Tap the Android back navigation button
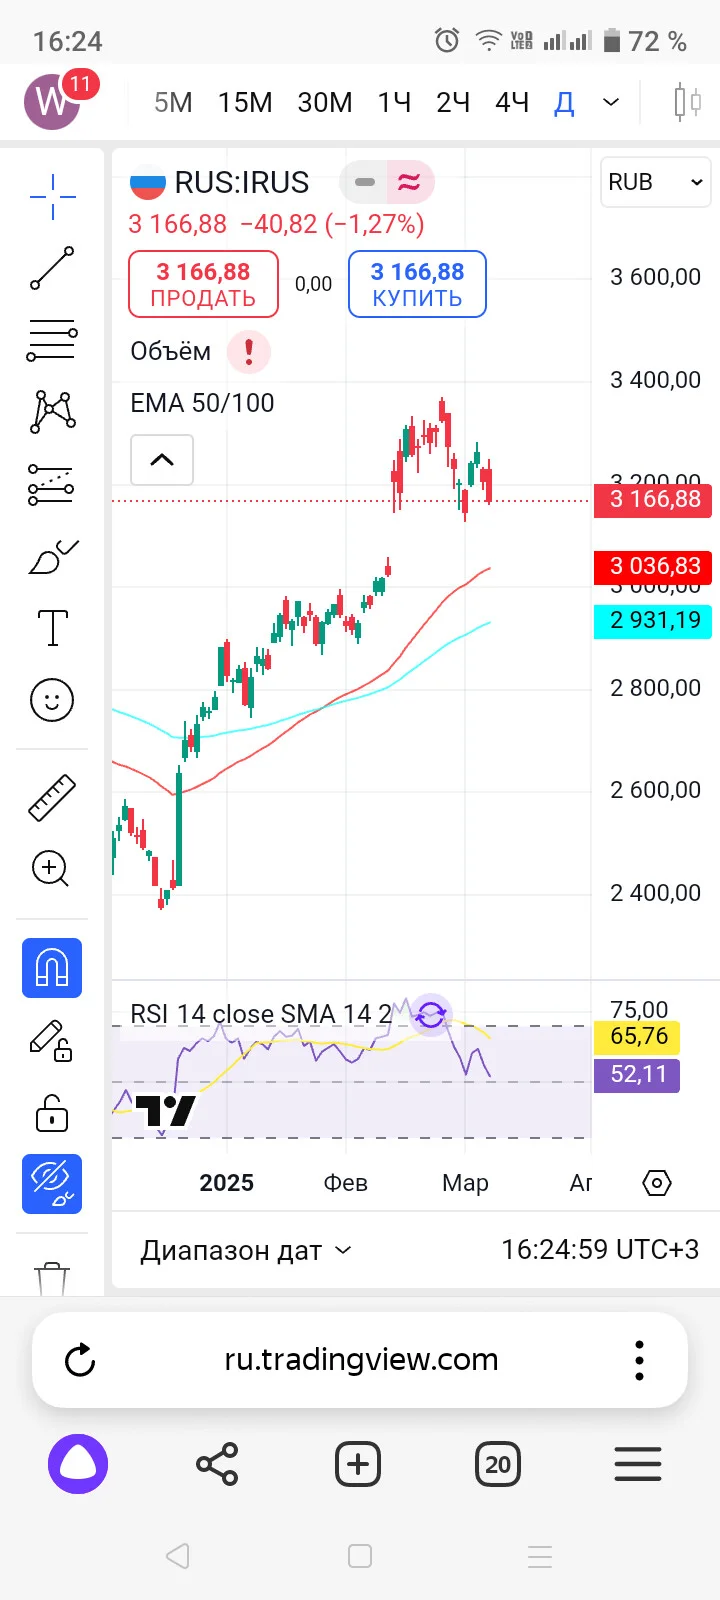Image resolution: width=720 pixels, height=1600 pixels. click(178, 1556)
